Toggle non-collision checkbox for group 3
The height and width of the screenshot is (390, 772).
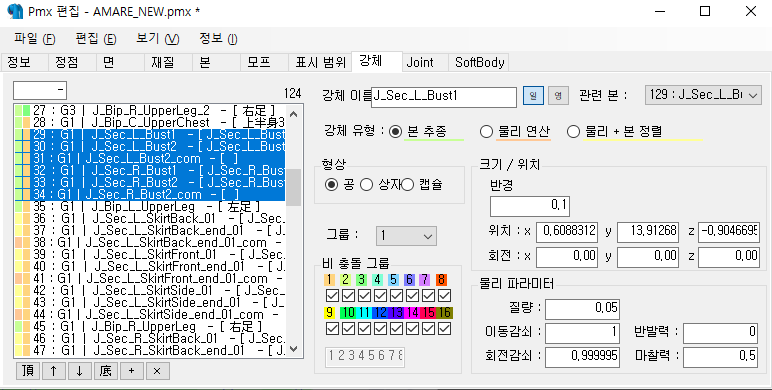(364, 296)
